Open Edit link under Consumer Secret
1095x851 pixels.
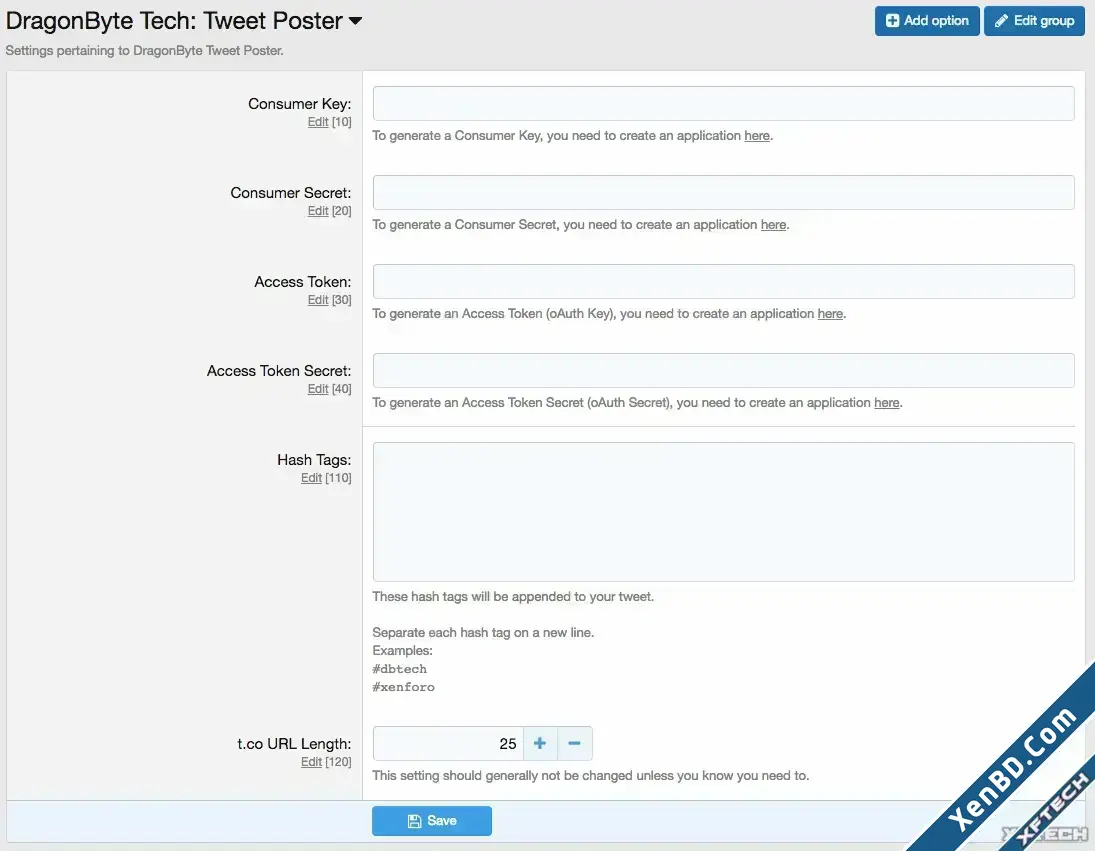click(318, 211)
